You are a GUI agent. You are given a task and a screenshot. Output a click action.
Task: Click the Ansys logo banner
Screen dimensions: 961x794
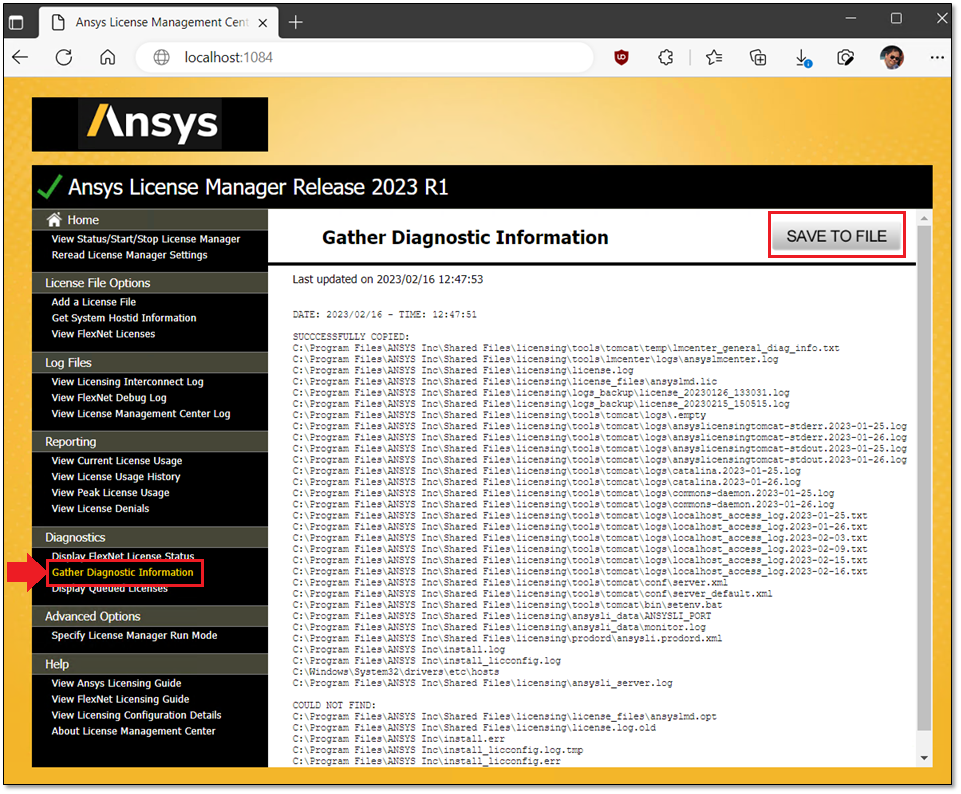[x=150, y=124]
